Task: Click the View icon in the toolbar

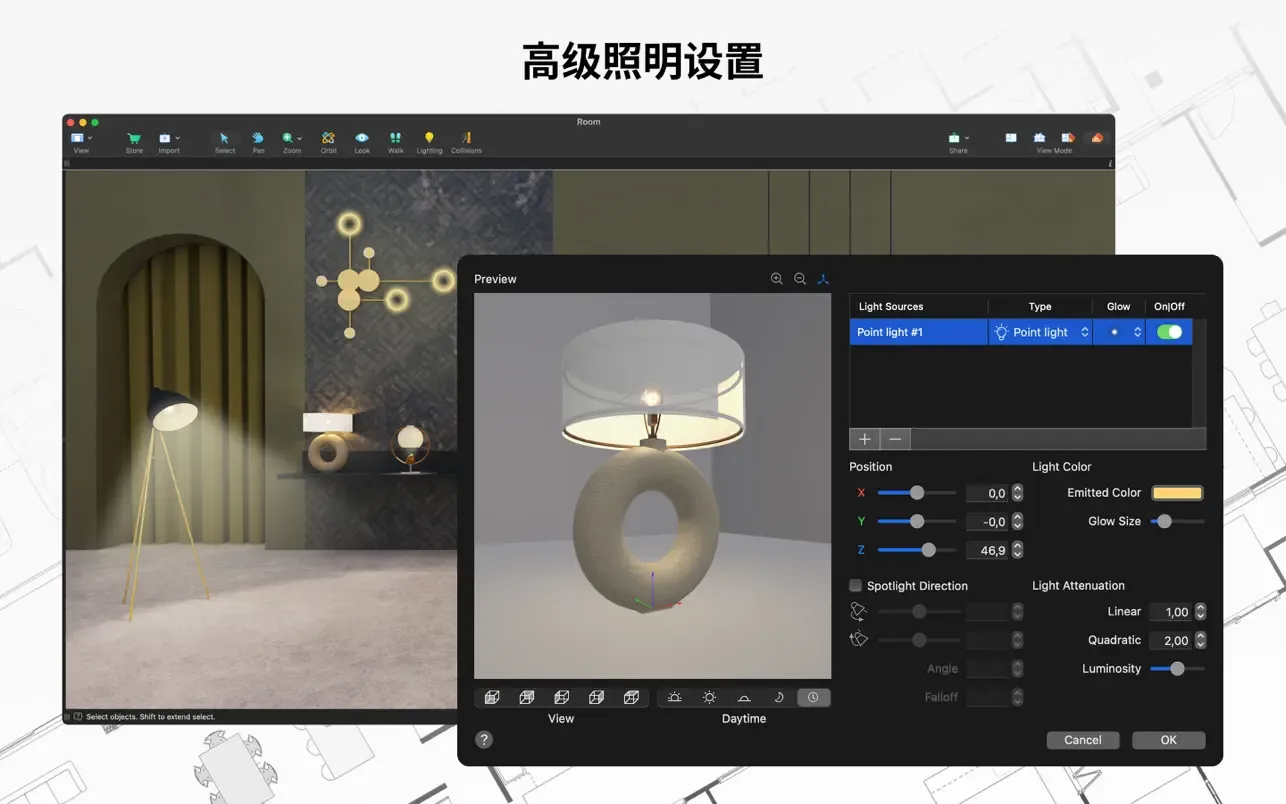Action: (x=77, y=138)
